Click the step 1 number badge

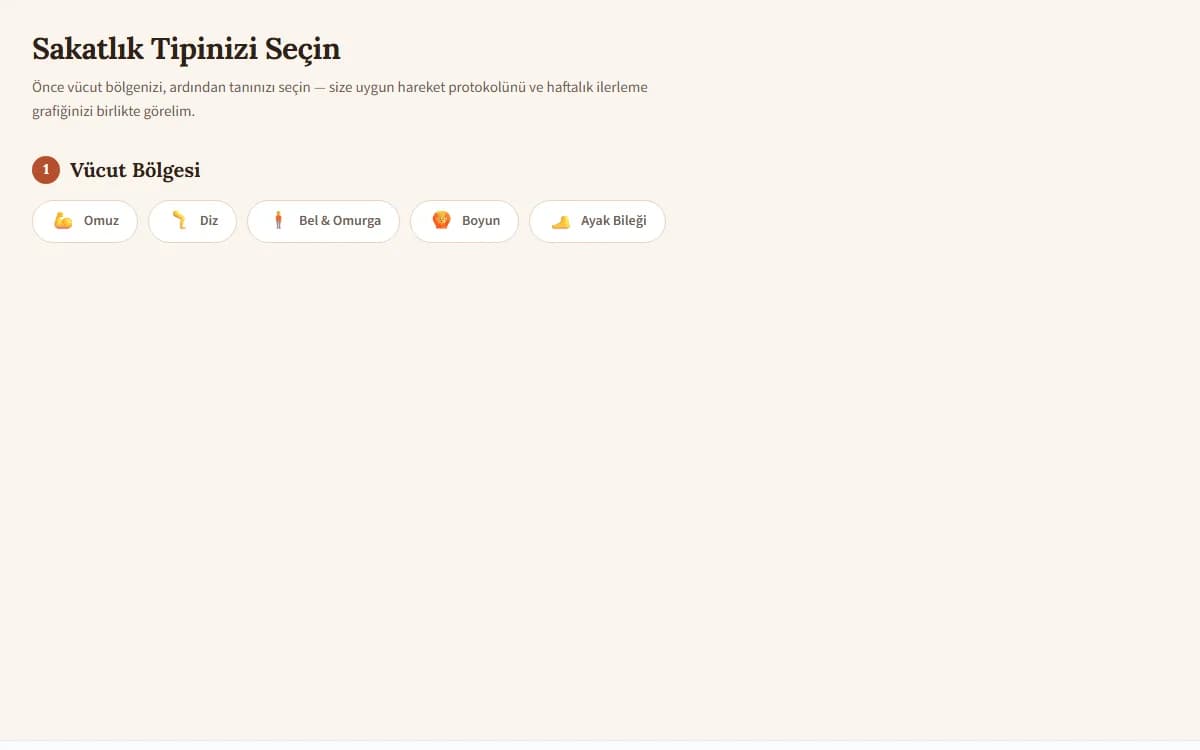pos(46,170)
